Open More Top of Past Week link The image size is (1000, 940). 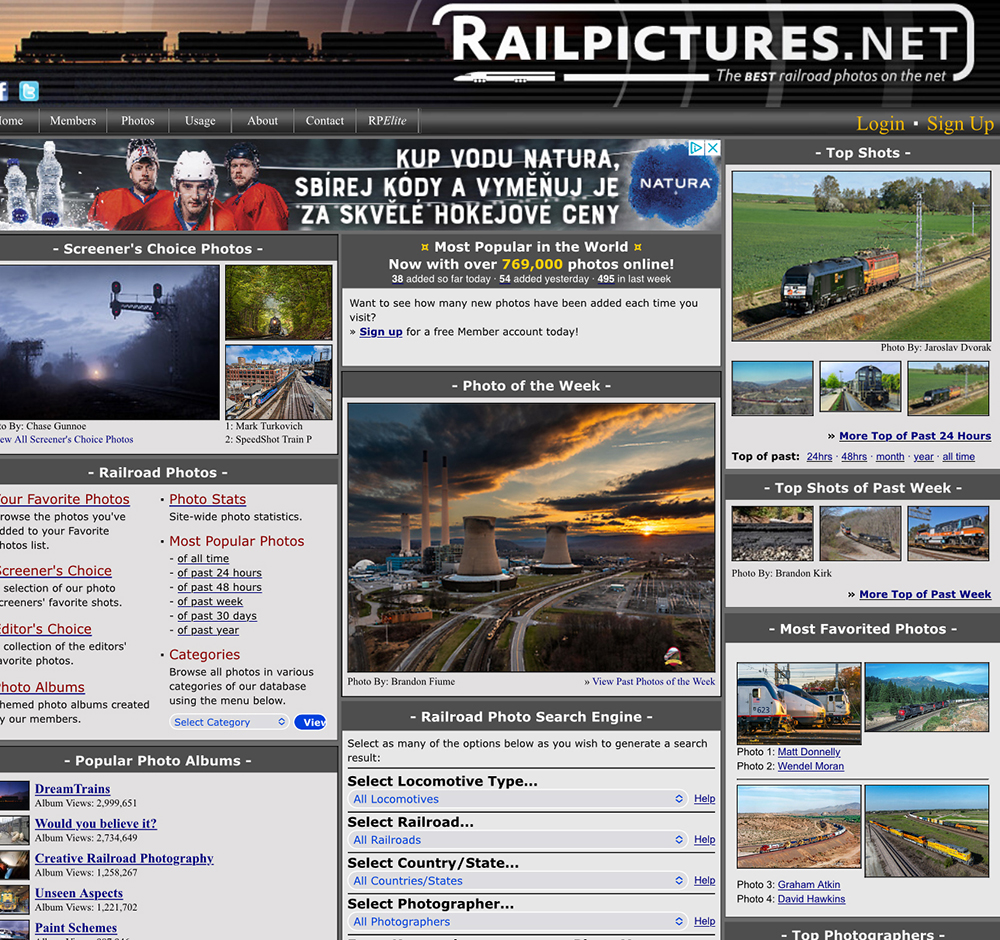(925, 594)
